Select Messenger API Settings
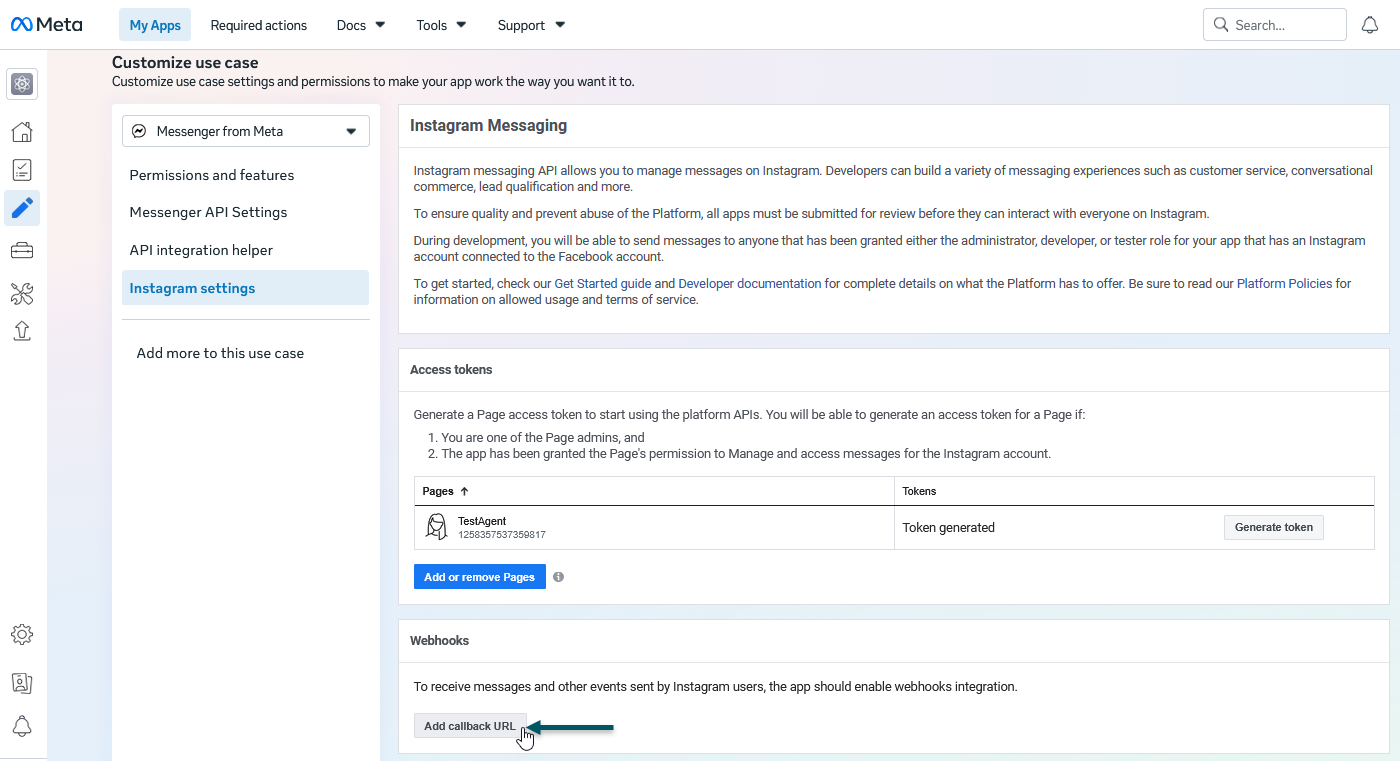Image resolution: width=1400 pixels, height=761 pixels. [x=208, y=212]
